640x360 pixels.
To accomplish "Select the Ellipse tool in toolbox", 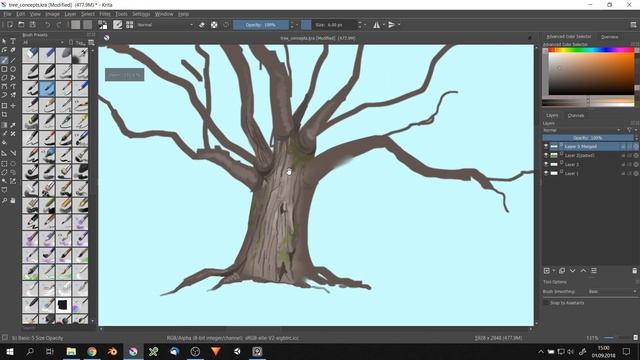I will coord(13,69).
